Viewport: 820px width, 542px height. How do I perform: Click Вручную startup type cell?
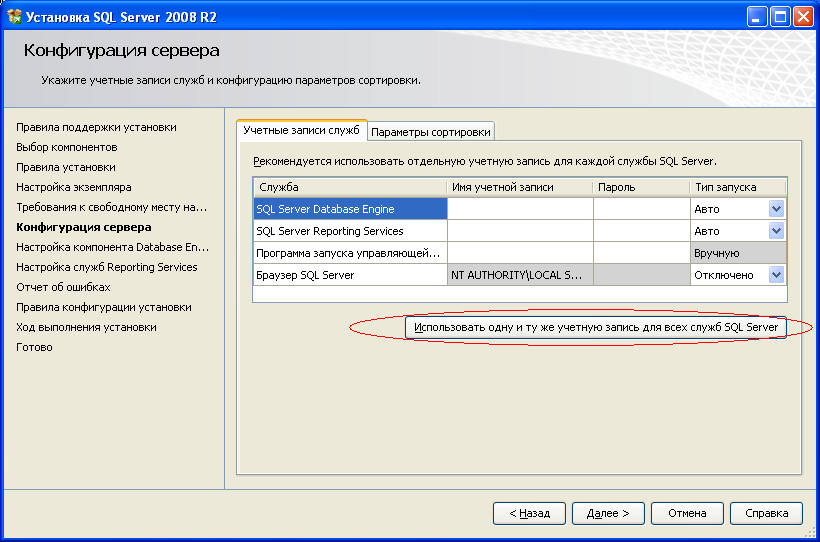[x=738, y=253]
